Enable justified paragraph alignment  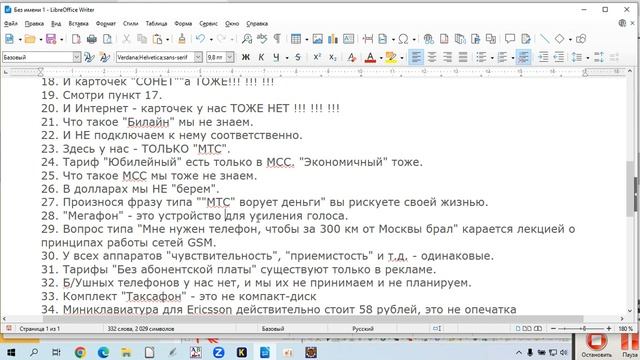pyautogui.click(x=462, y=58)
